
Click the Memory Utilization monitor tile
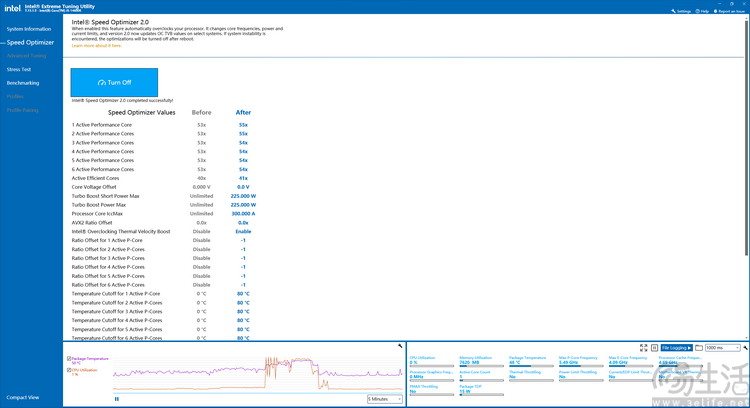(x=481, y=362)
